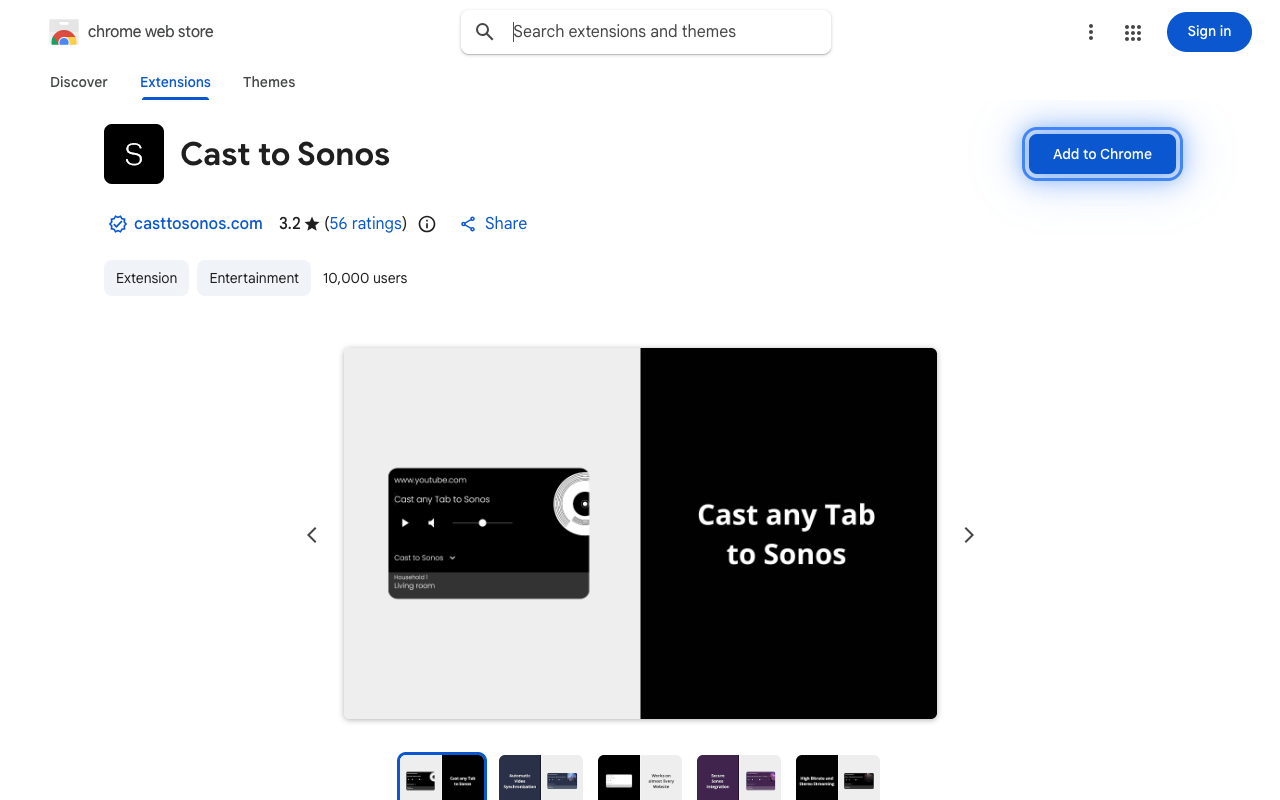1280x800 pixels.
Task: Click the Share icon
Action: click(x=468, y=224)
